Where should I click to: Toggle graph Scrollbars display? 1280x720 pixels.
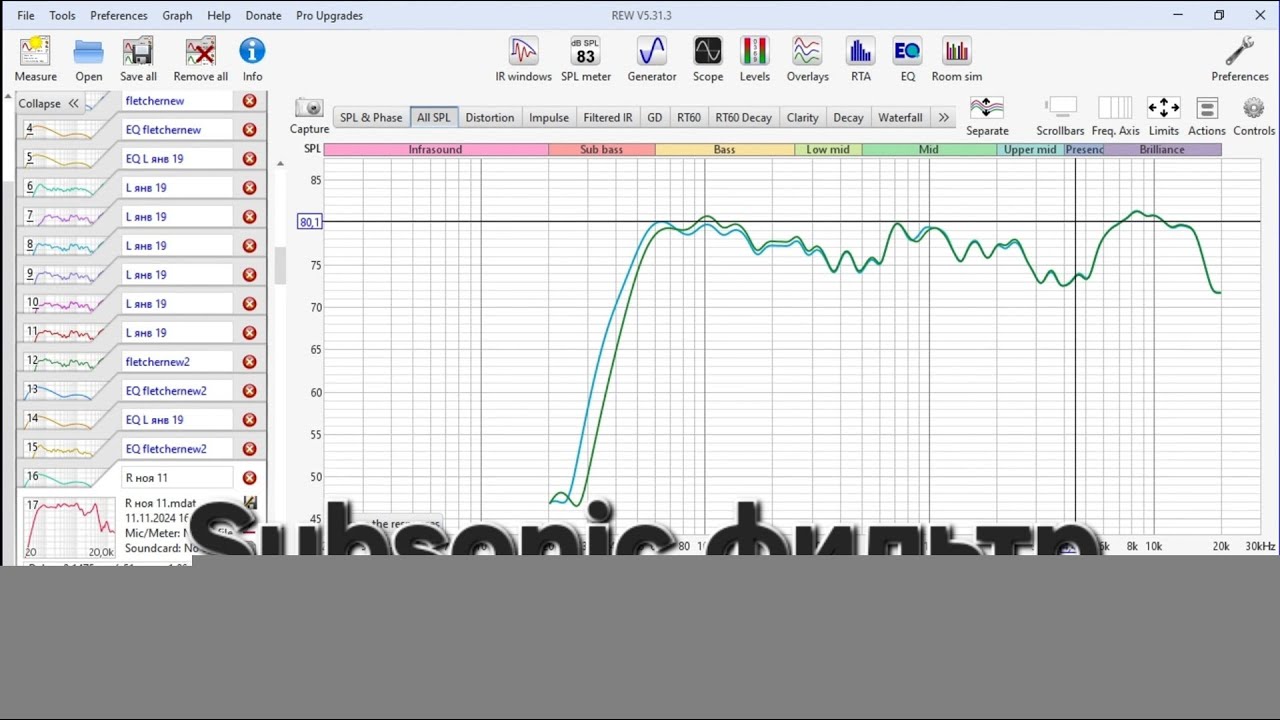(1060, 116)
